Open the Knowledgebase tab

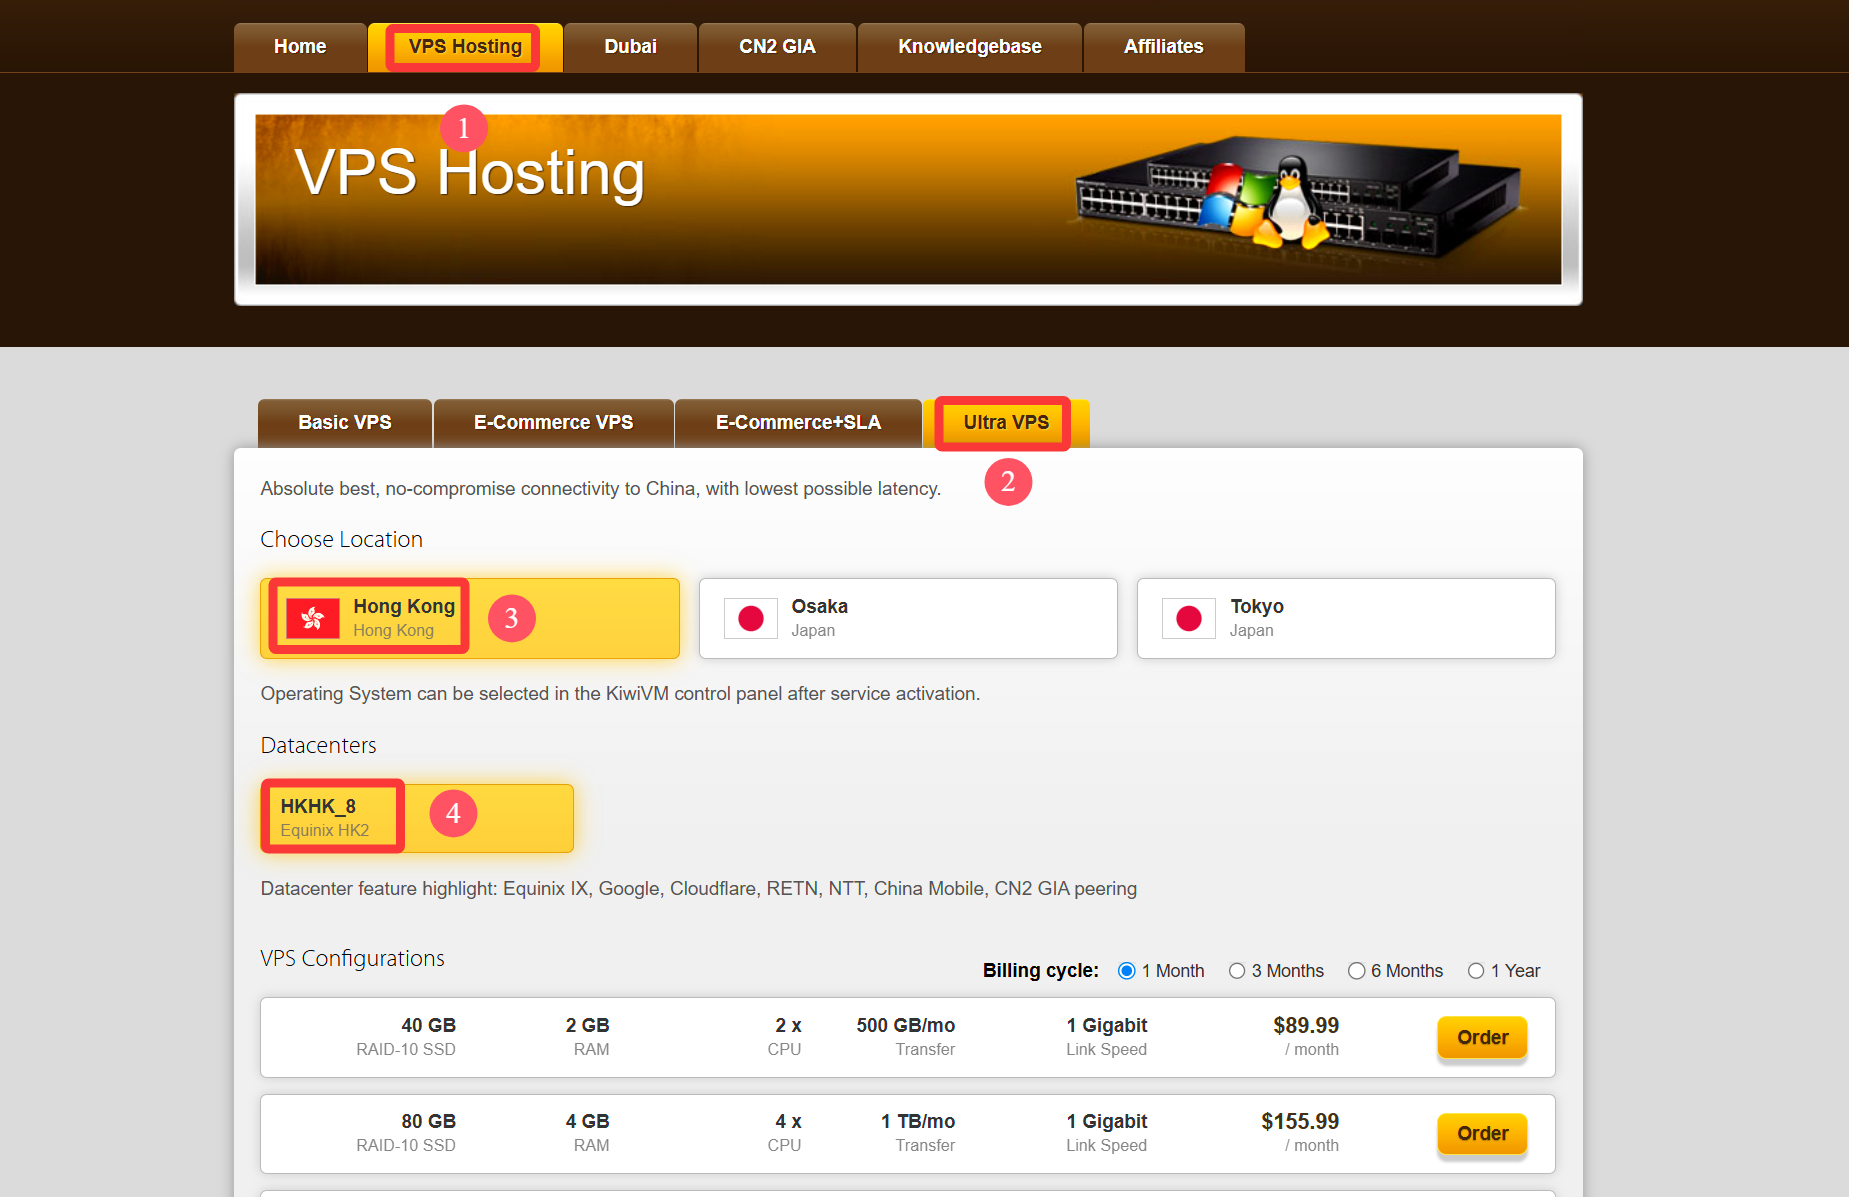tap(969, 47)
